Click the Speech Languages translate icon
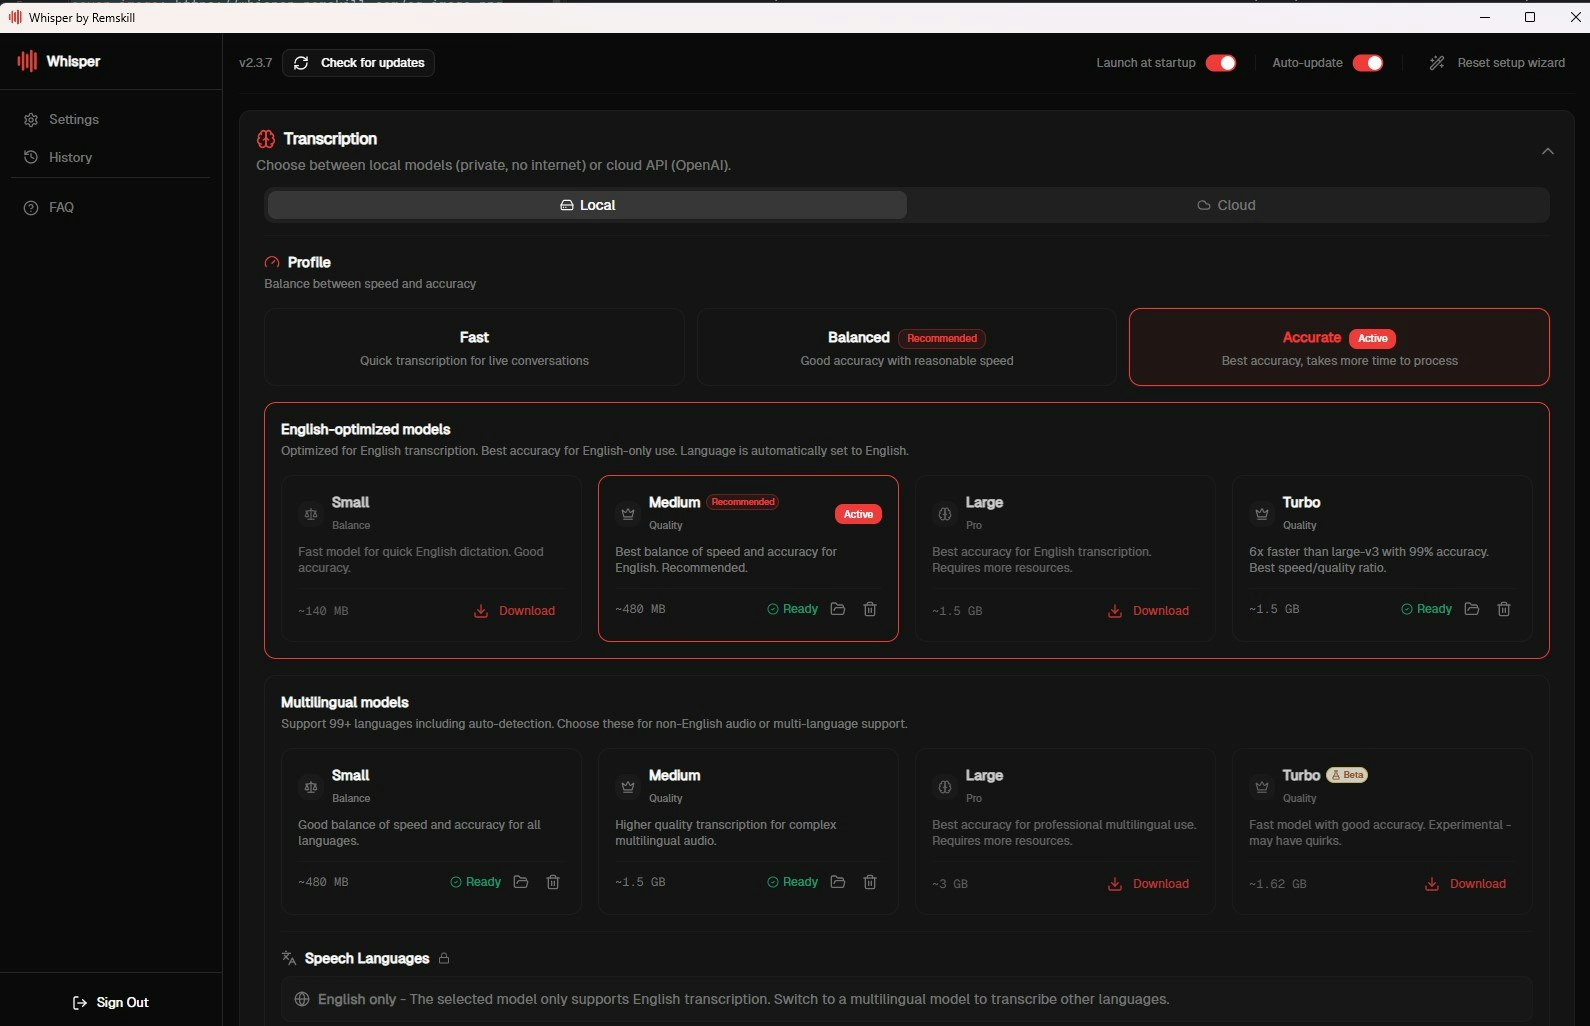This screenshot has width=1590, height=1026. [289, 958]
